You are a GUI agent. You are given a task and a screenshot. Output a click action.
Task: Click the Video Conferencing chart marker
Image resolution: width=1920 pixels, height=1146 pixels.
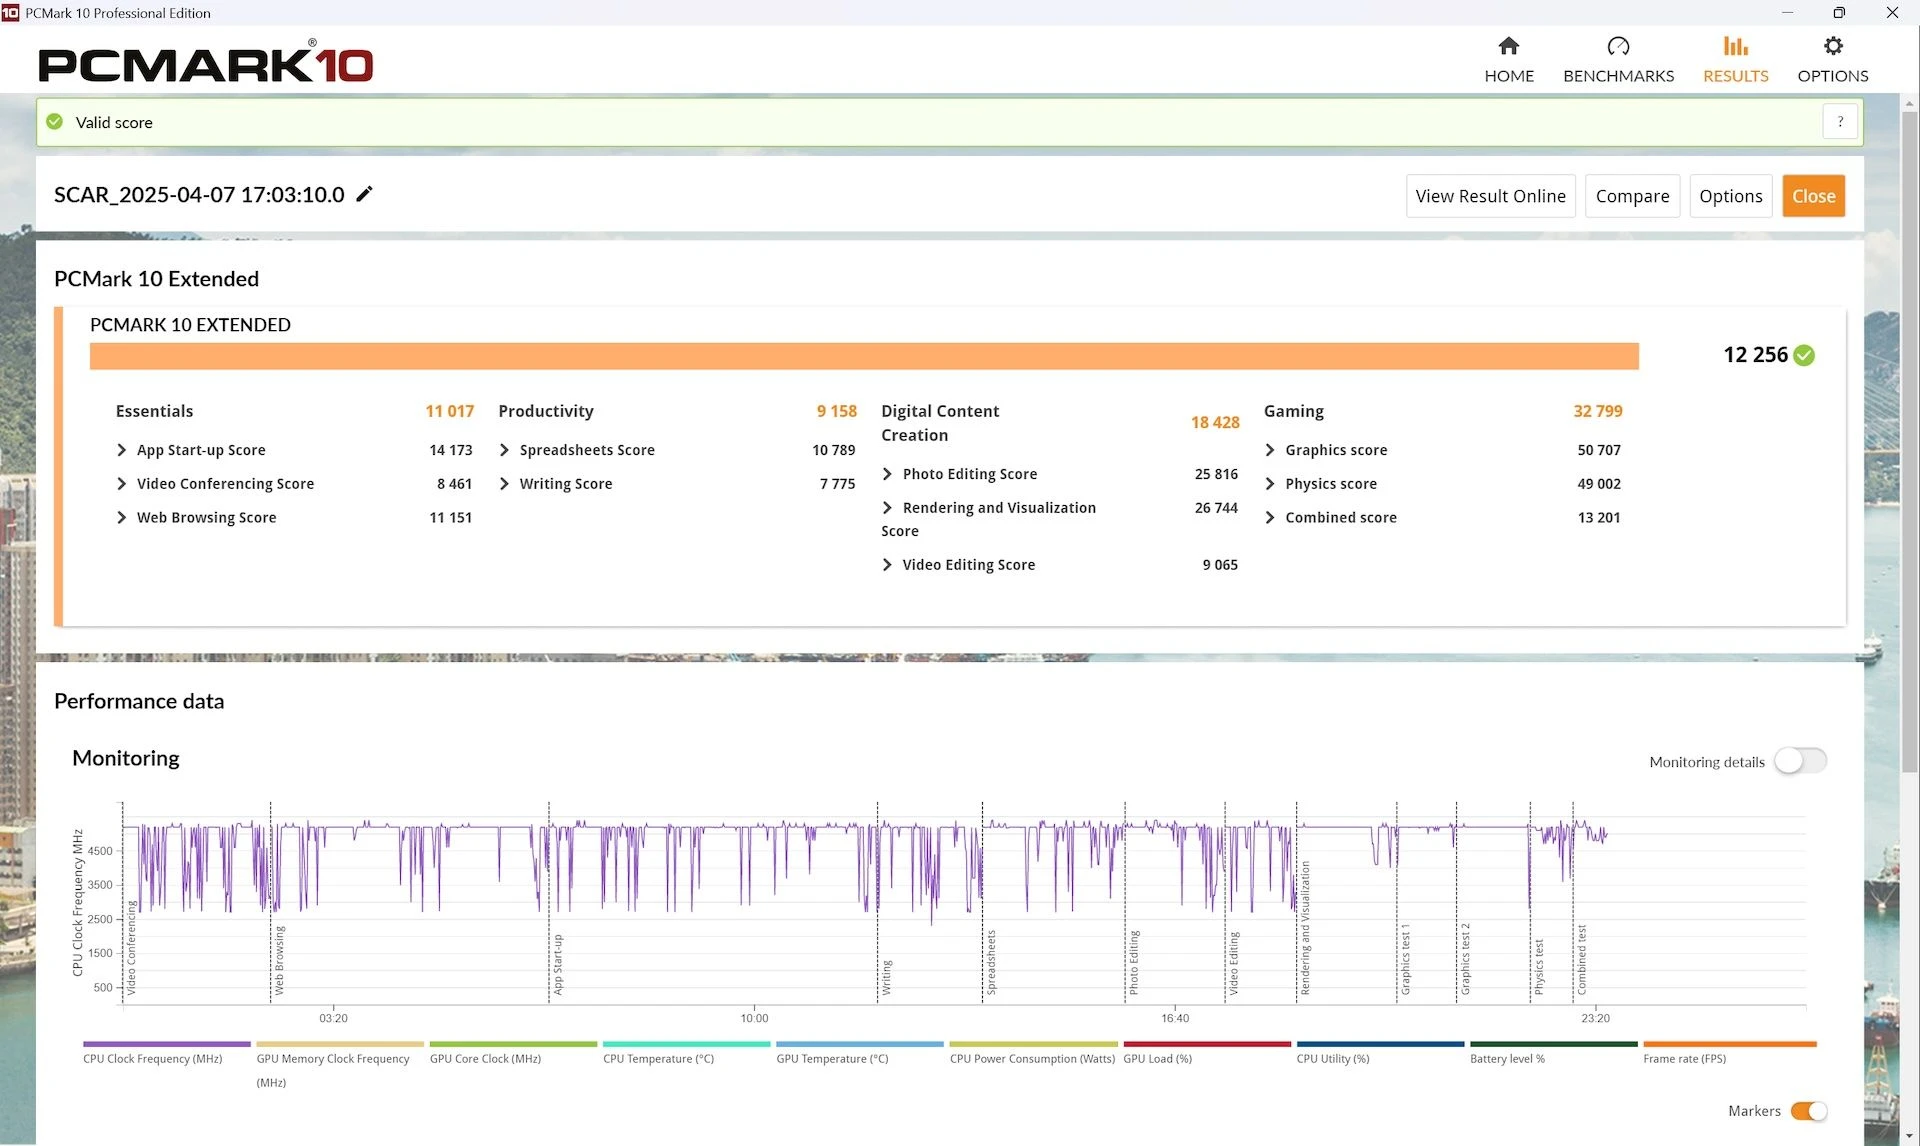point(130,948)
